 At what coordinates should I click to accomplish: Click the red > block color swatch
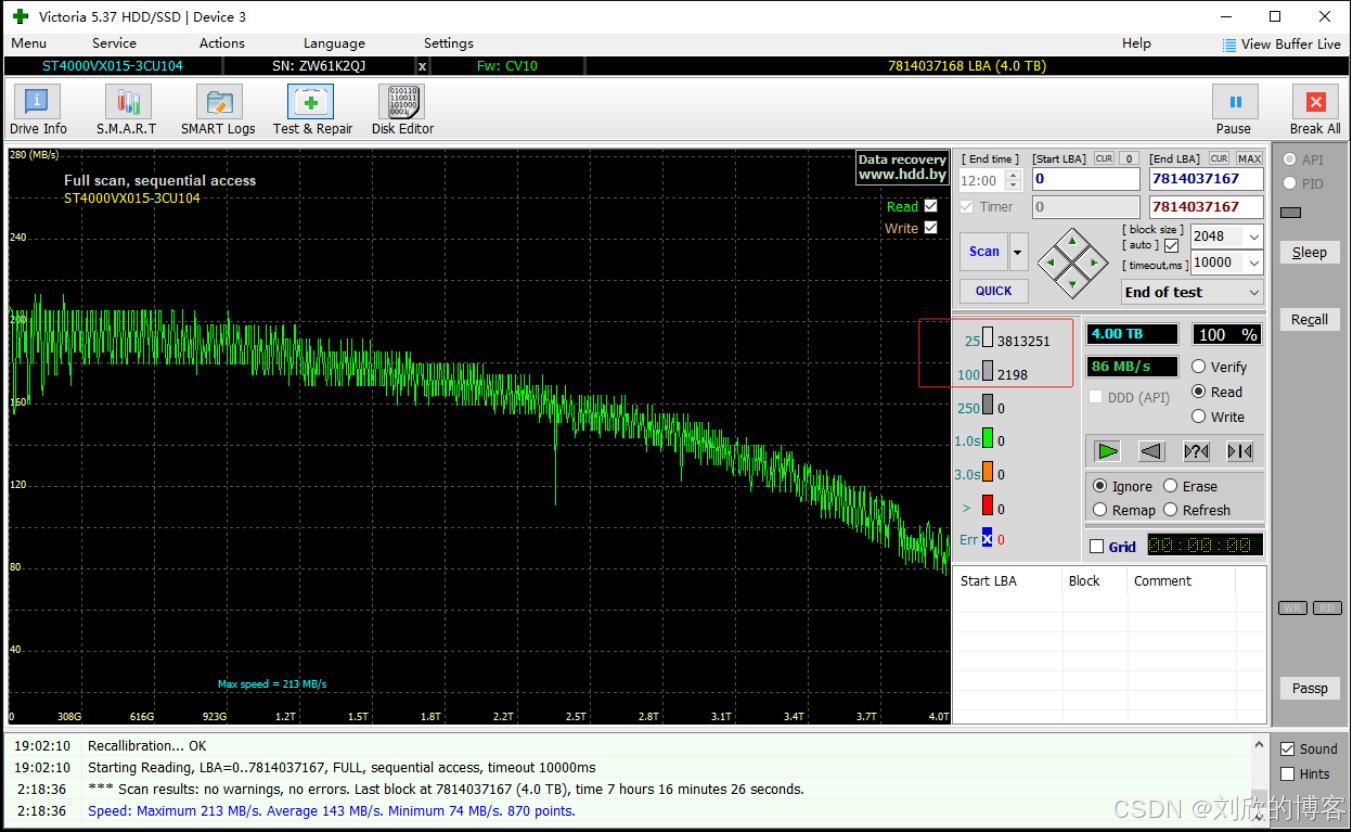pyautogui.click(x=987, y=506)
